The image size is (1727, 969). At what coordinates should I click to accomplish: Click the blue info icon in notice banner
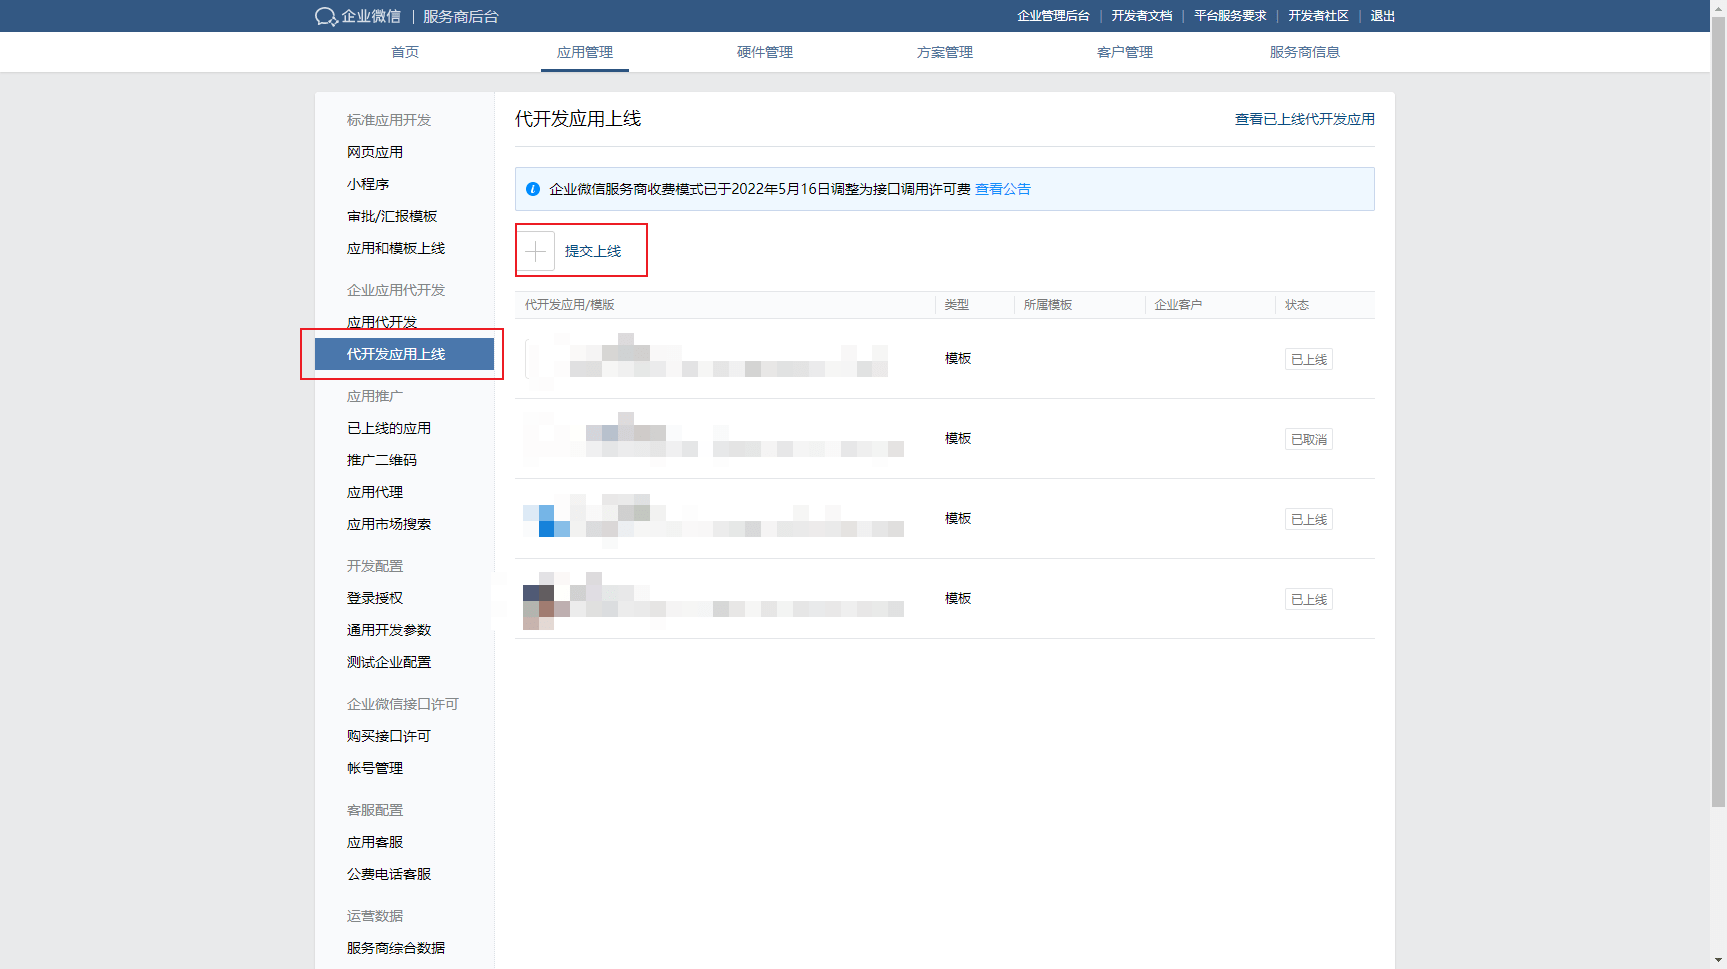[x=533, y=189]
